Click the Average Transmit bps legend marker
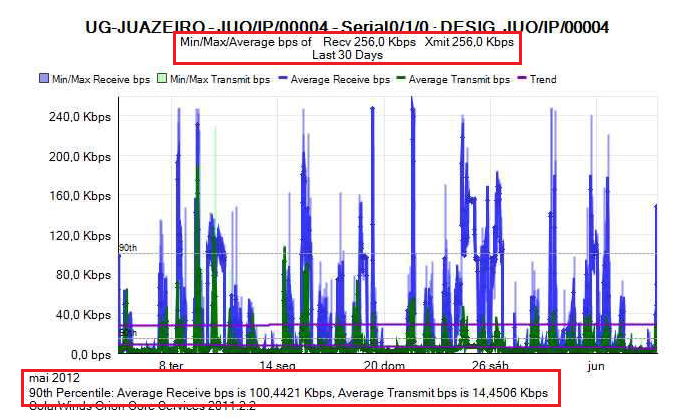Image resolution: width=687 pixels, height=419 pixels. coord(400,78)
